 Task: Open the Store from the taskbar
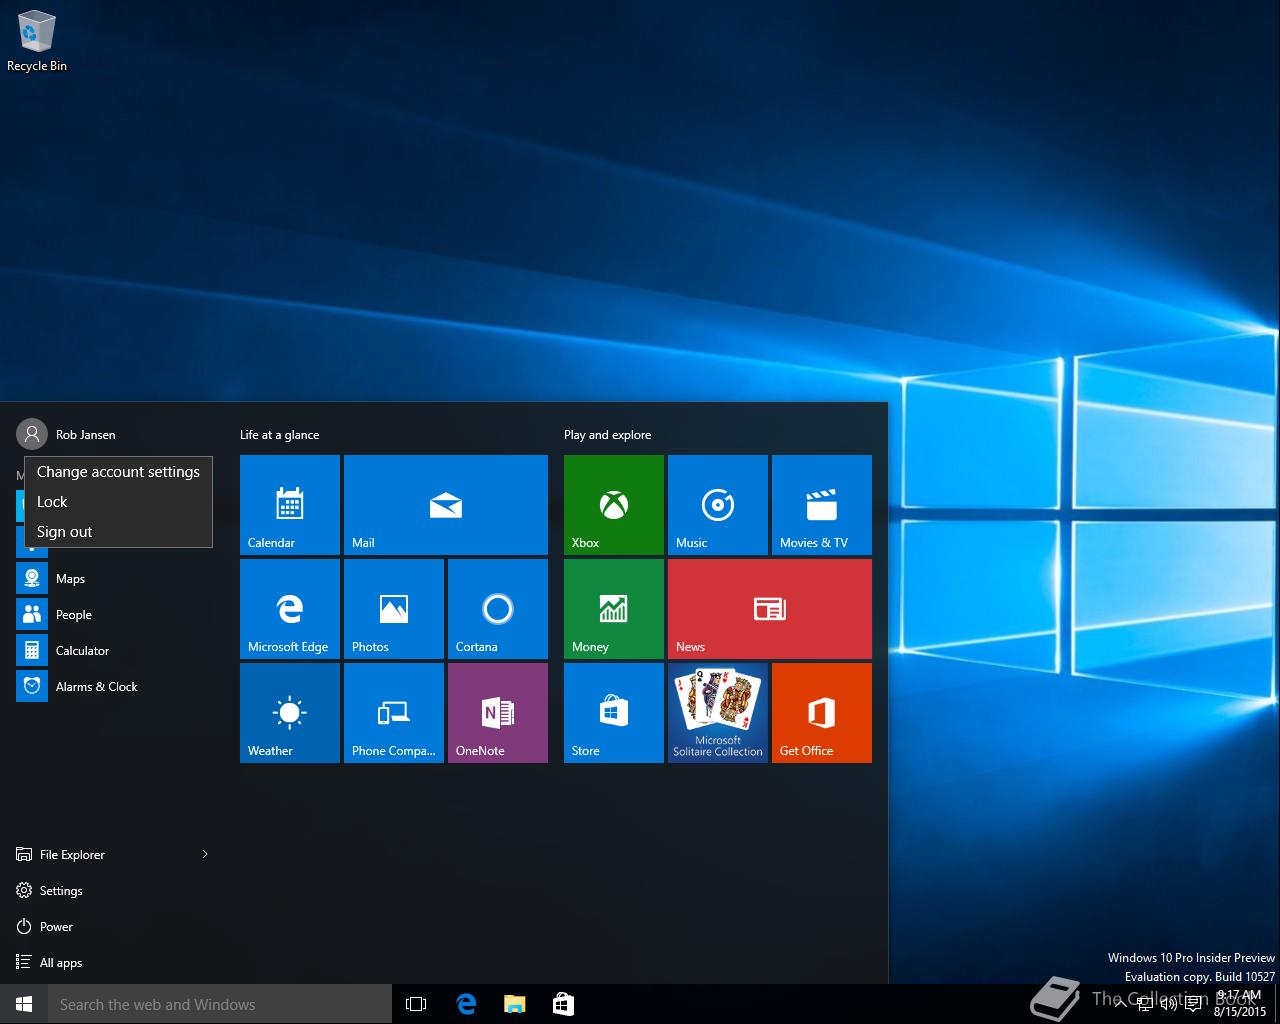pyautogui.click(x=563, y=1004)
